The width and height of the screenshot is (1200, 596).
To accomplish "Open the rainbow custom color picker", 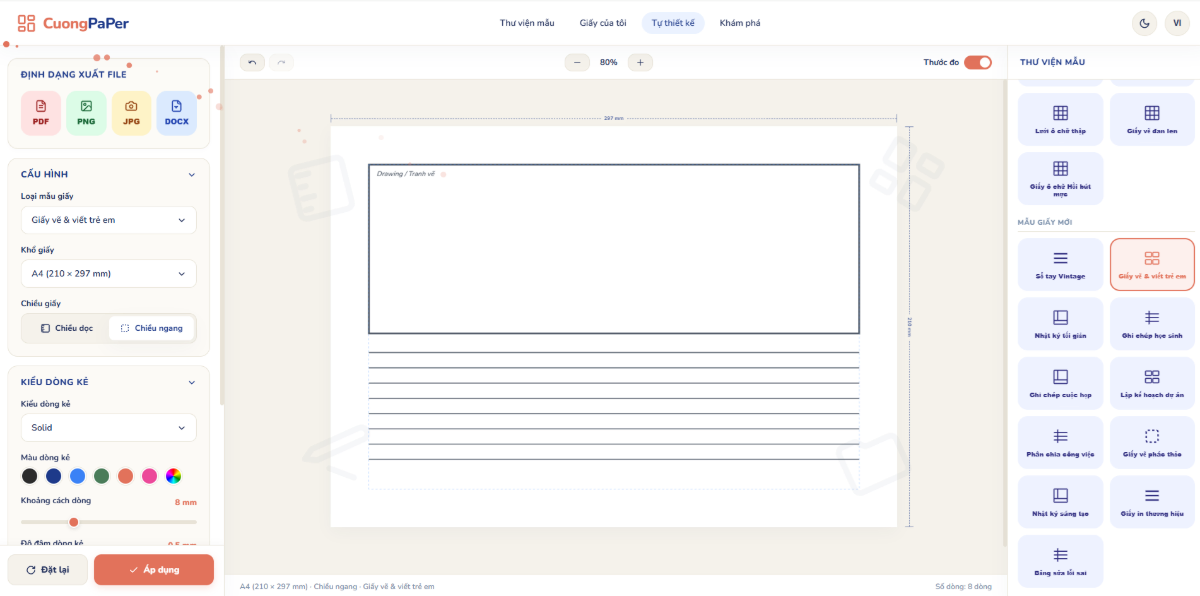I will [174, 476].
